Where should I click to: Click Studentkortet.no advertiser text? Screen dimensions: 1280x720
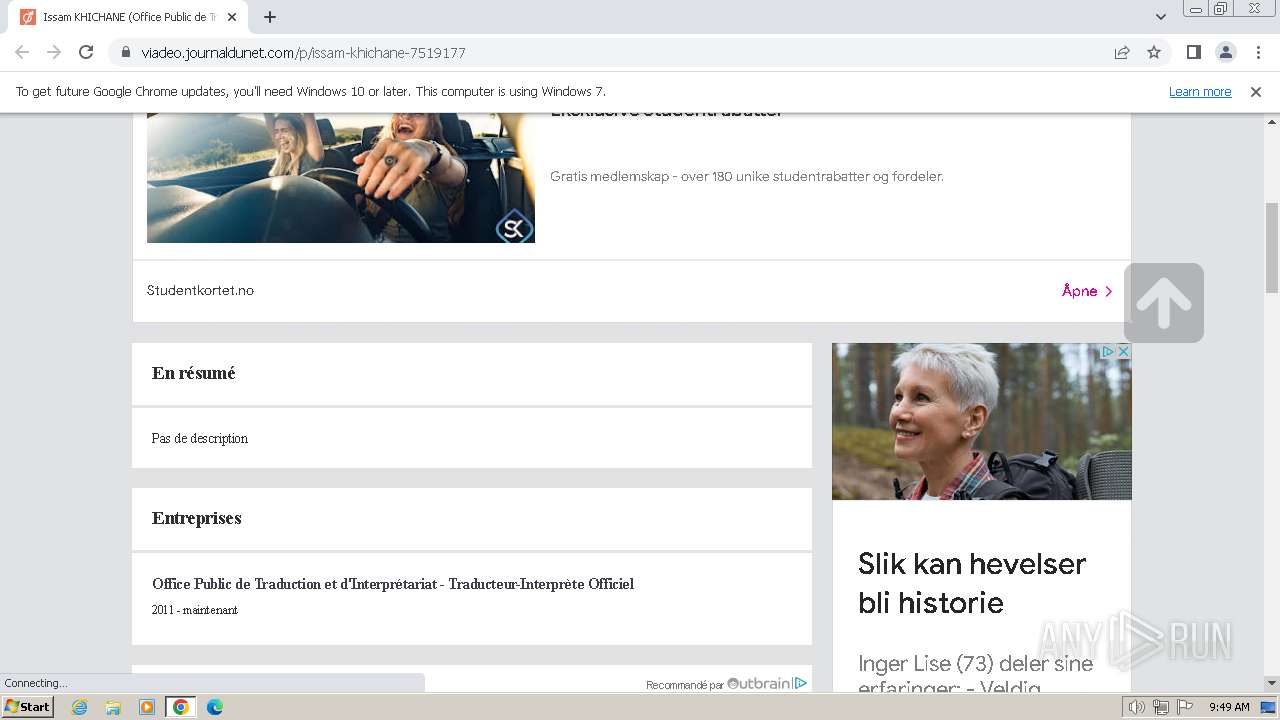click(200, 290)
